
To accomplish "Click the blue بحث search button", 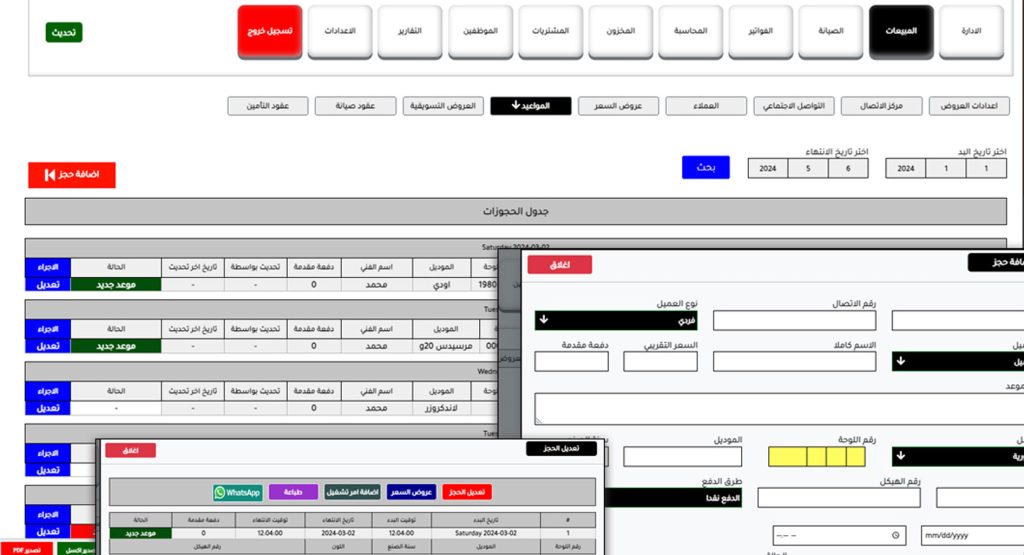I will point(706,167).
